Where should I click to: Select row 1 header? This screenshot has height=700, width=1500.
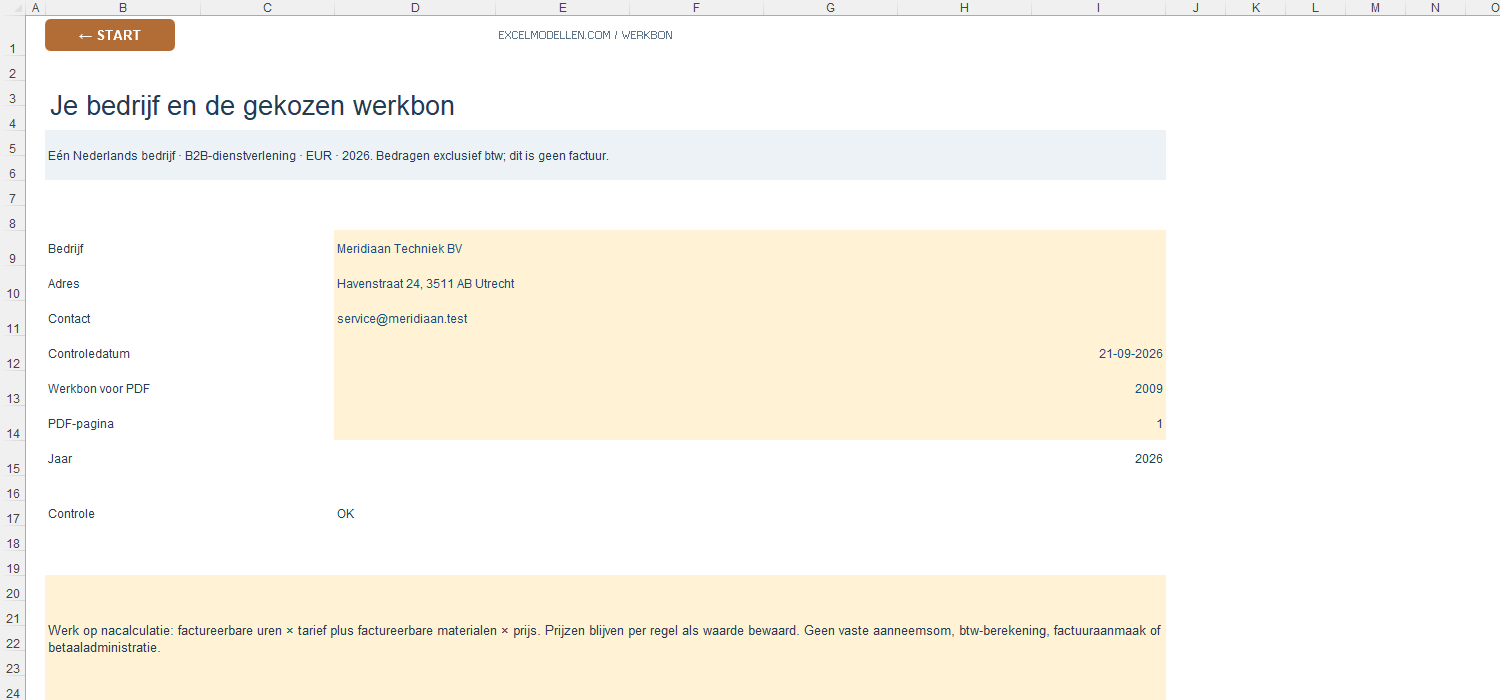click(x=12, y=36)
